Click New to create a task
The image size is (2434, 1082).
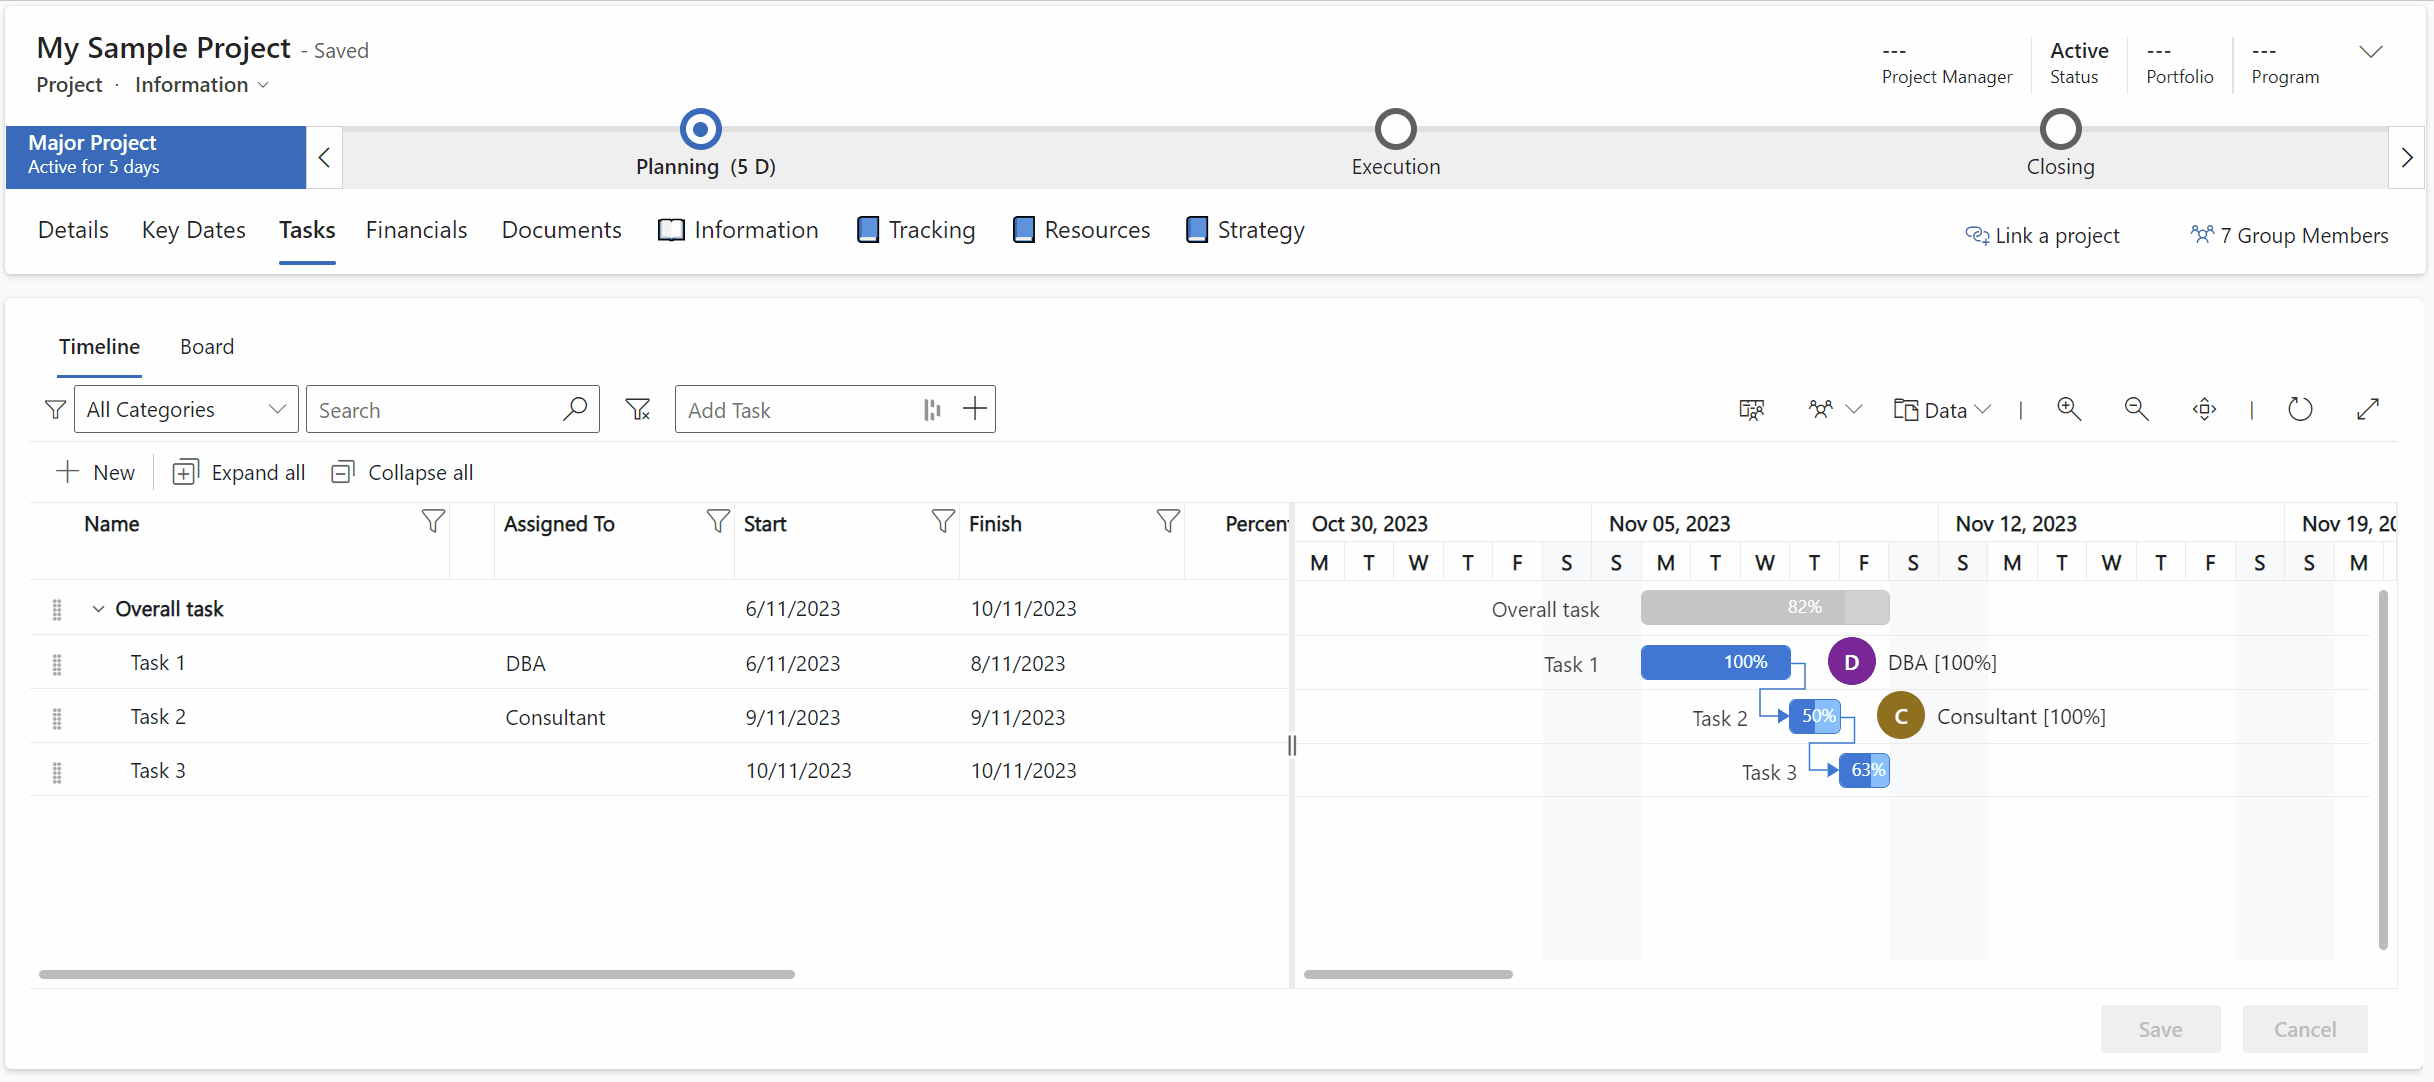click(95, 472)
